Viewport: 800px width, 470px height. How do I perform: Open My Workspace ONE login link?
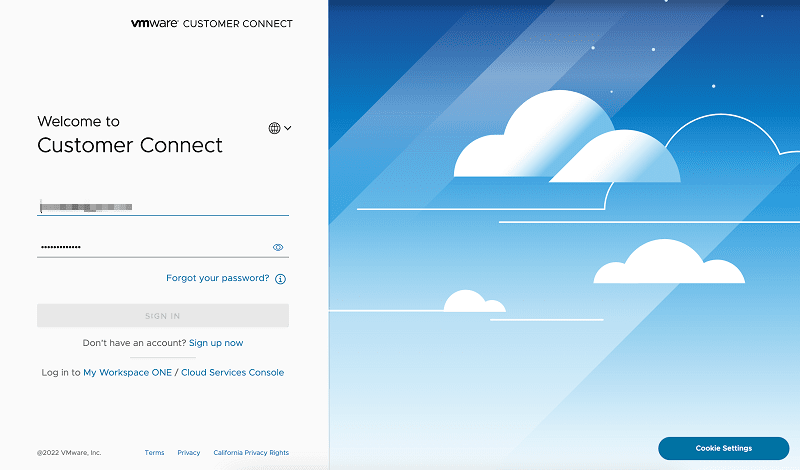(x=128, y=373)
